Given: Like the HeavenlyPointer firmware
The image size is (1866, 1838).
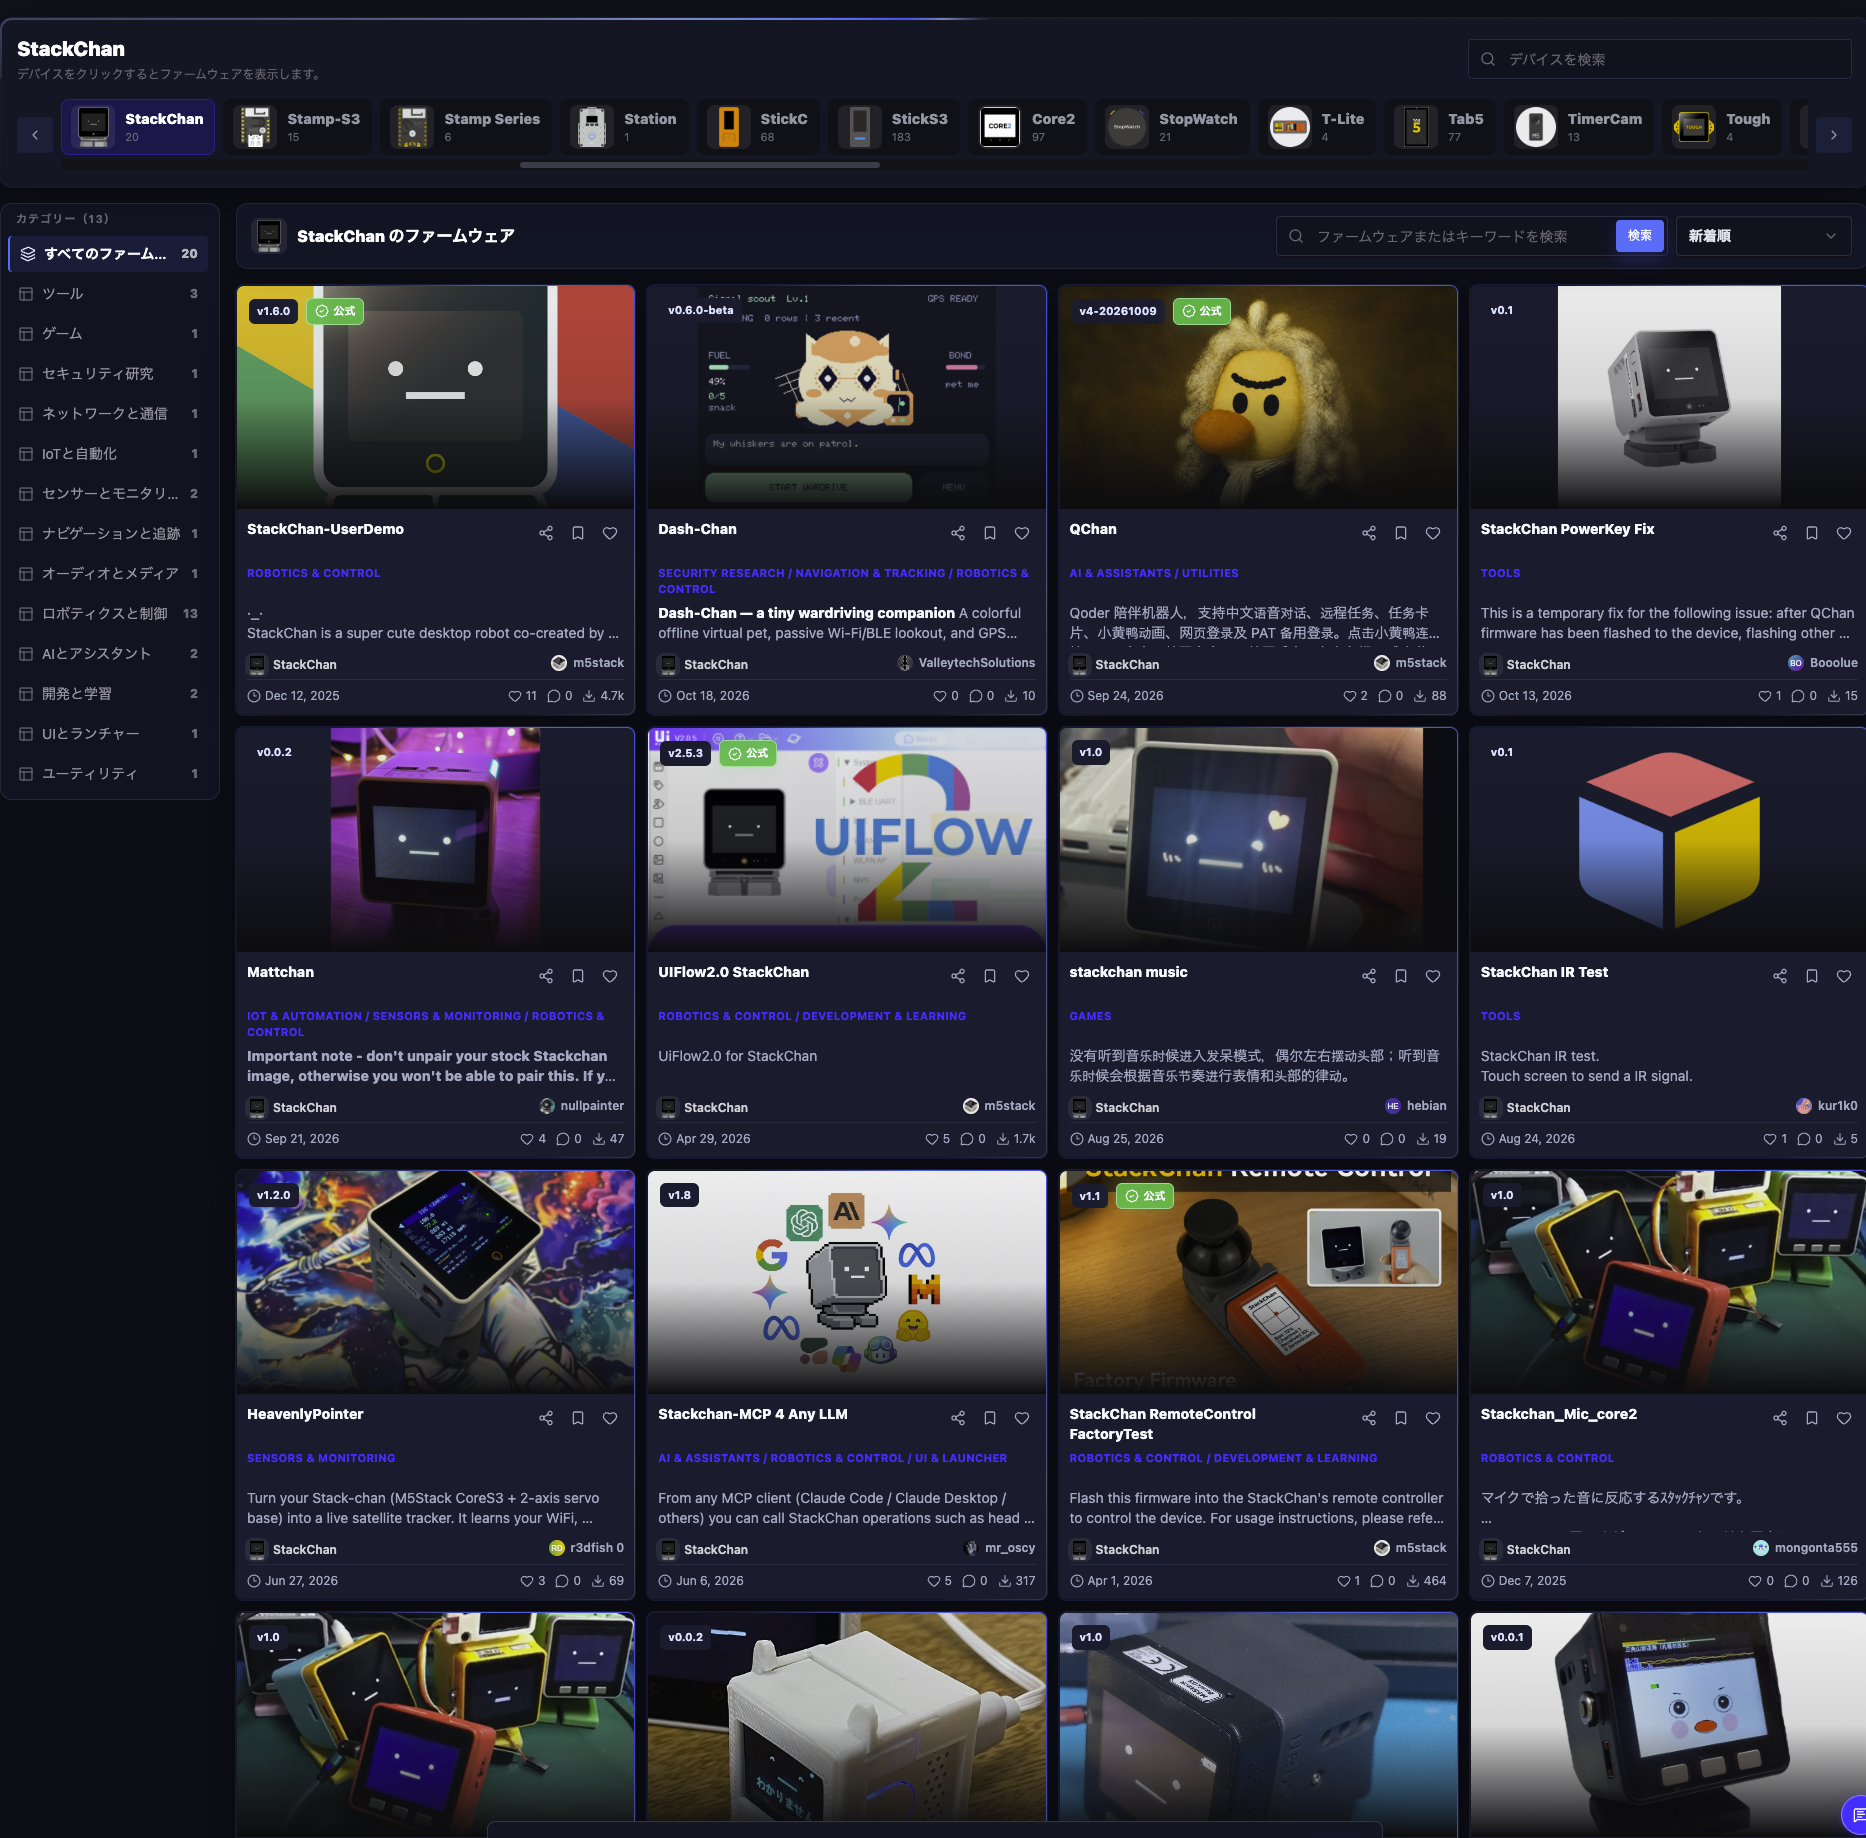Looking at the screenshot, I should point(610,1418).
